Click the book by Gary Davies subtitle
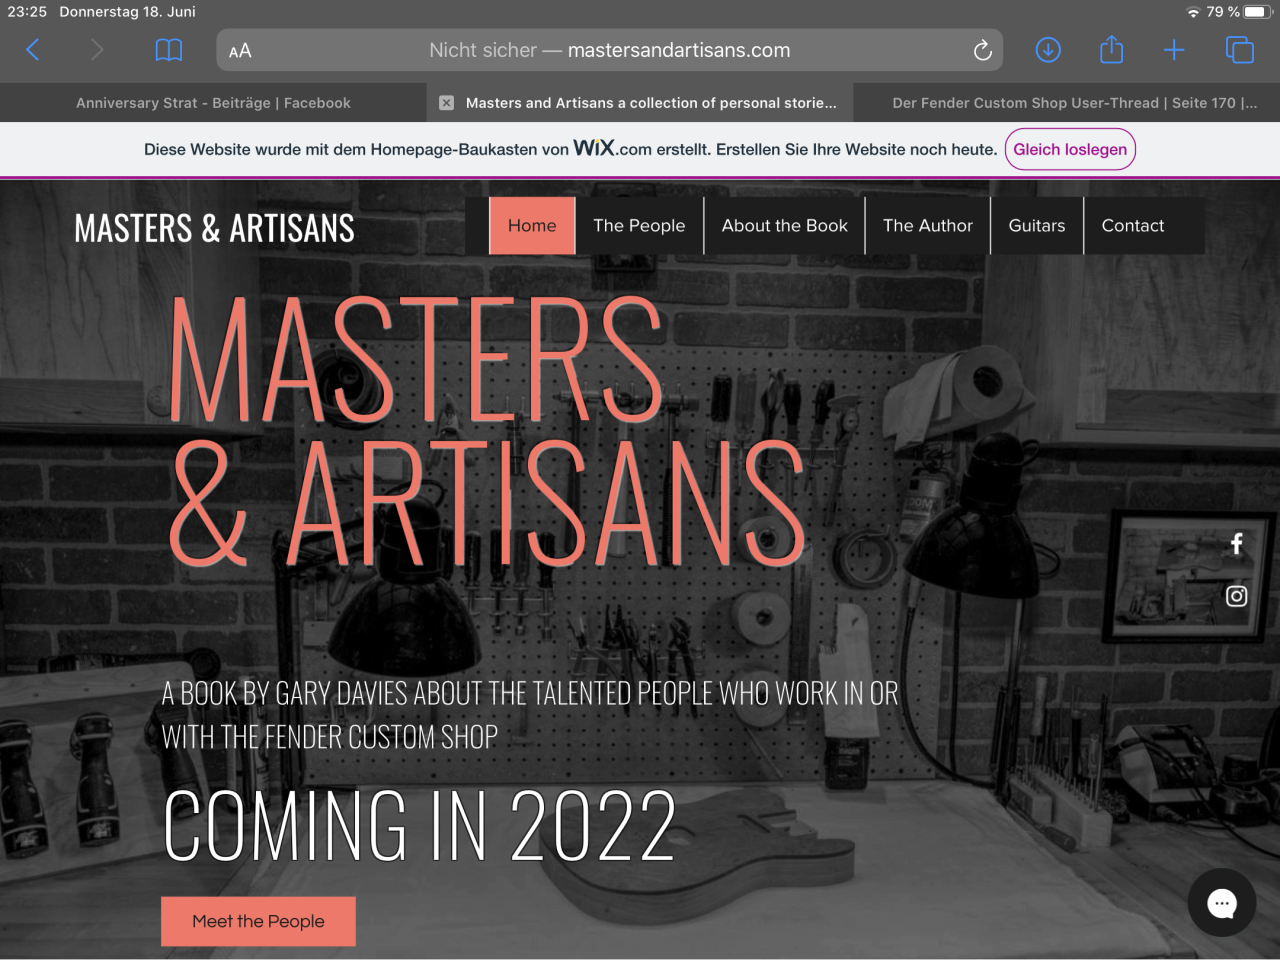1280x960 pixels. tap(530, 715)
